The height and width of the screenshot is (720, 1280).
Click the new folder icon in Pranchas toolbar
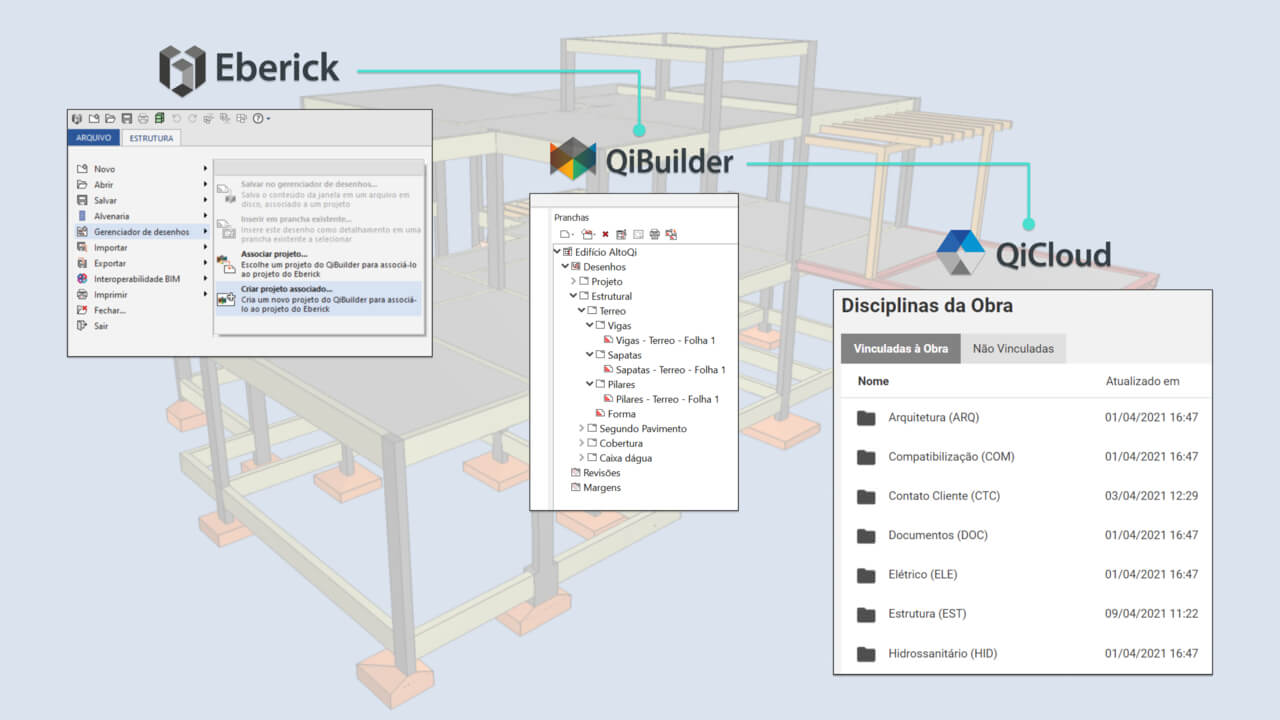click(x=588, y=234)
